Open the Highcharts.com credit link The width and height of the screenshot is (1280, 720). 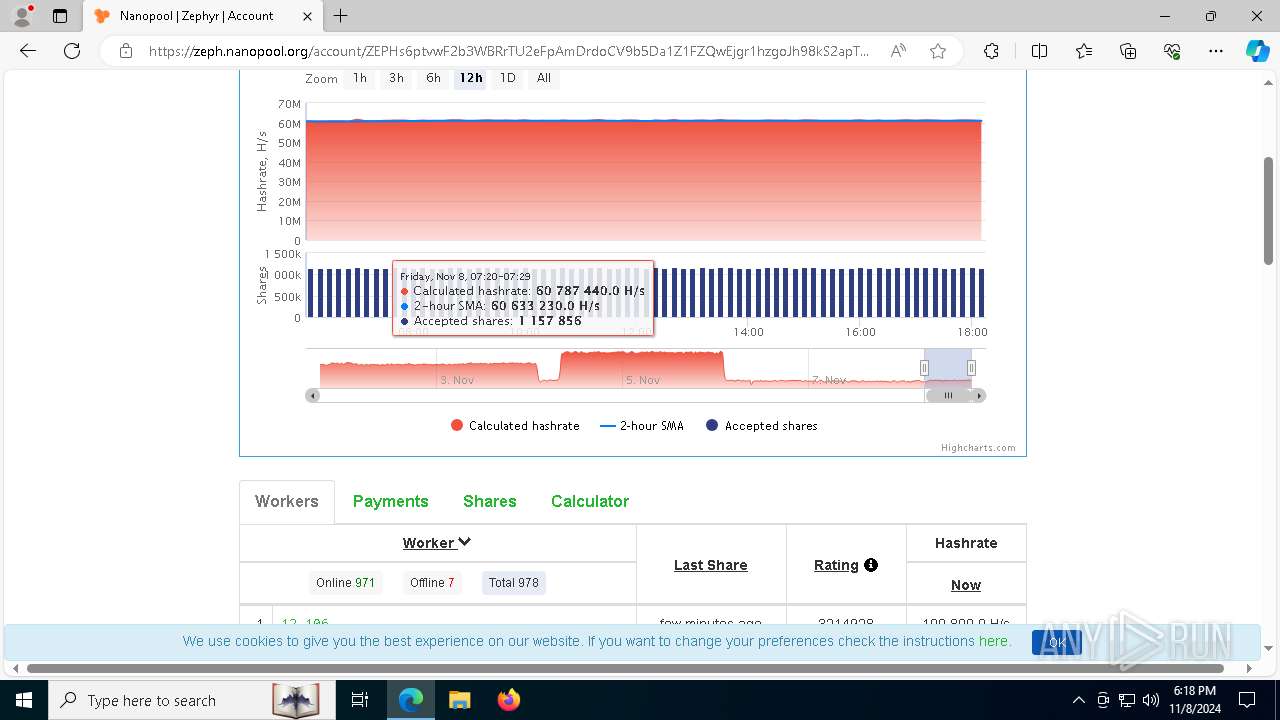click(978, 448)
